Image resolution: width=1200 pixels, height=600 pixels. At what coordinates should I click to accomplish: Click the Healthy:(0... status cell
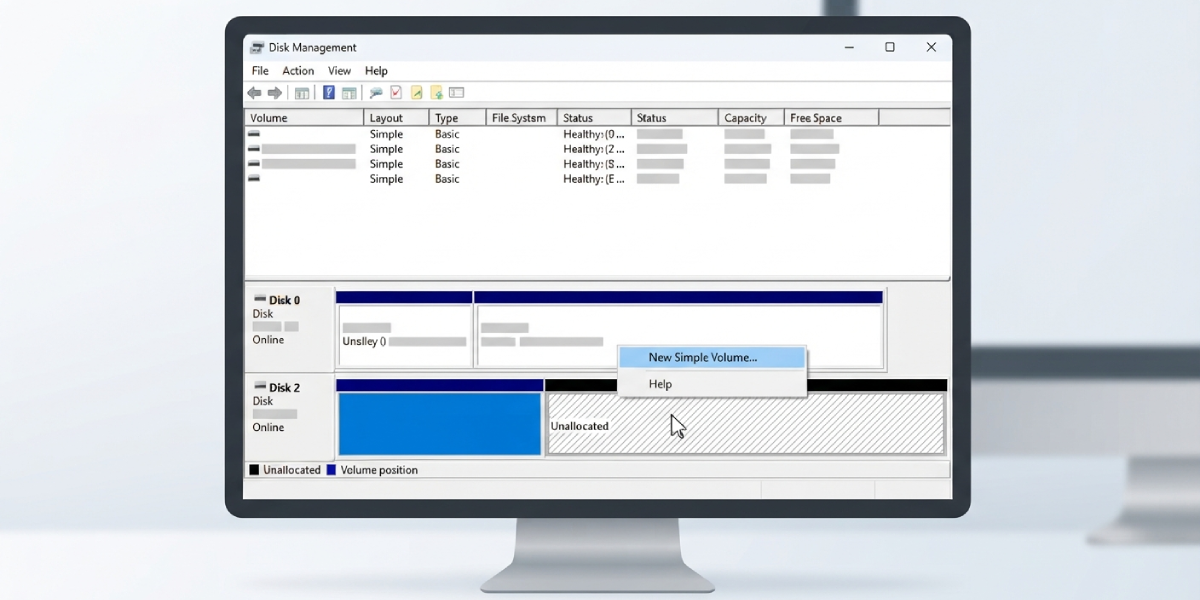click(593, 134)
